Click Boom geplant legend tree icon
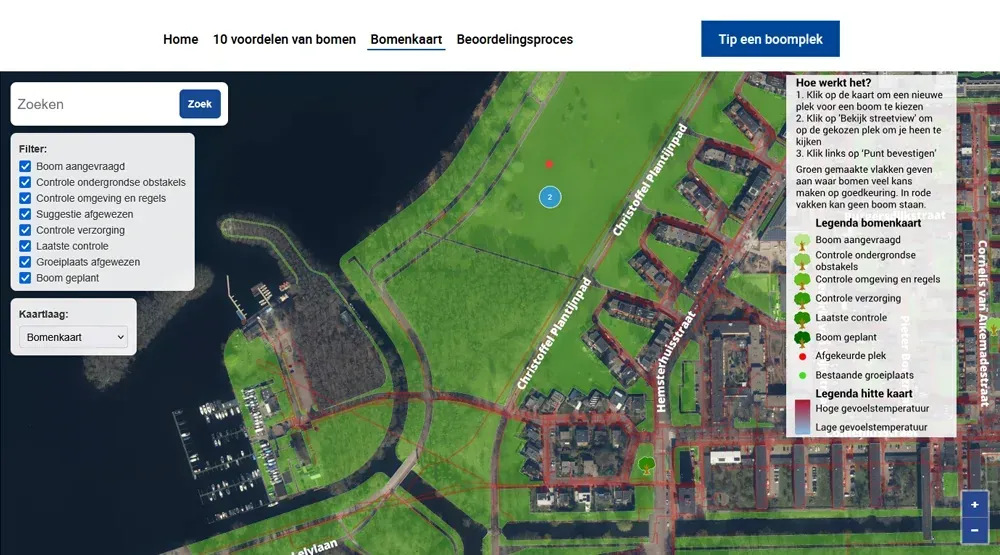The width and height of the screenshot is (1000, 555). click(802, 338)
